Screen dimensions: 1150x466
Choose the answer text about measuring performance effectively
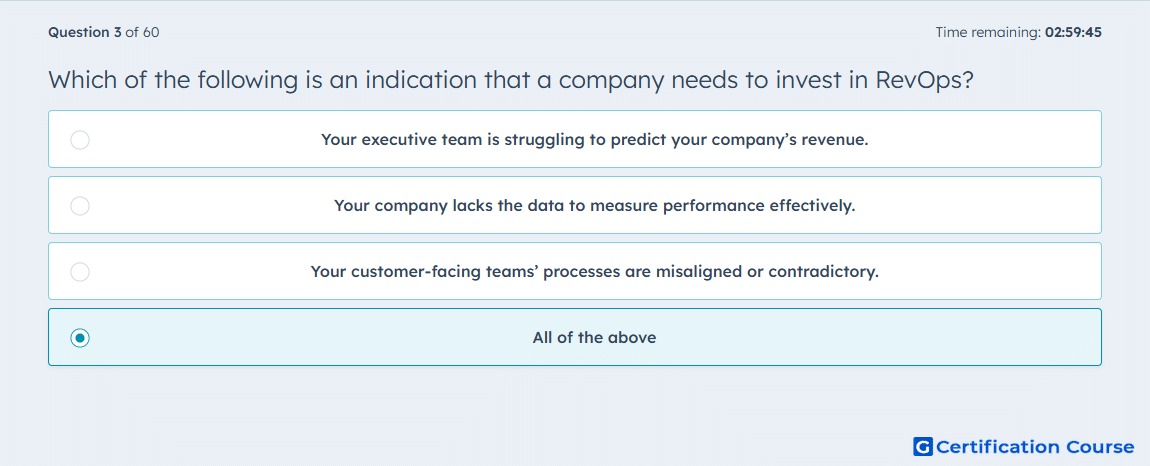pos(594,206)
